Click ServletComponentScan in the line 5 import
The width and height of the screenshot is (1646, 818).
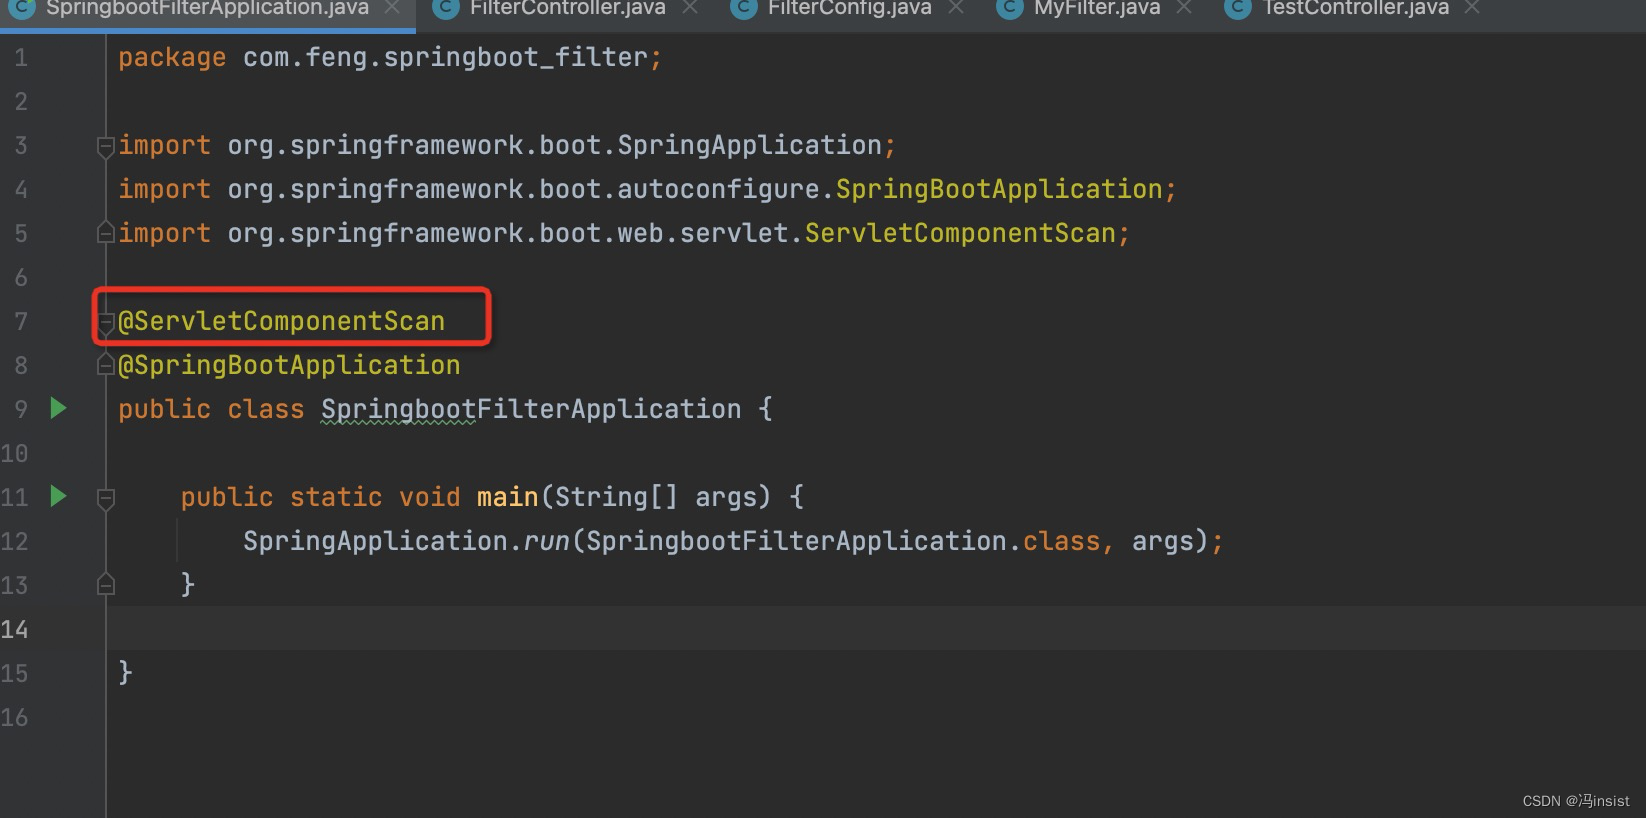tap(960, 234)
